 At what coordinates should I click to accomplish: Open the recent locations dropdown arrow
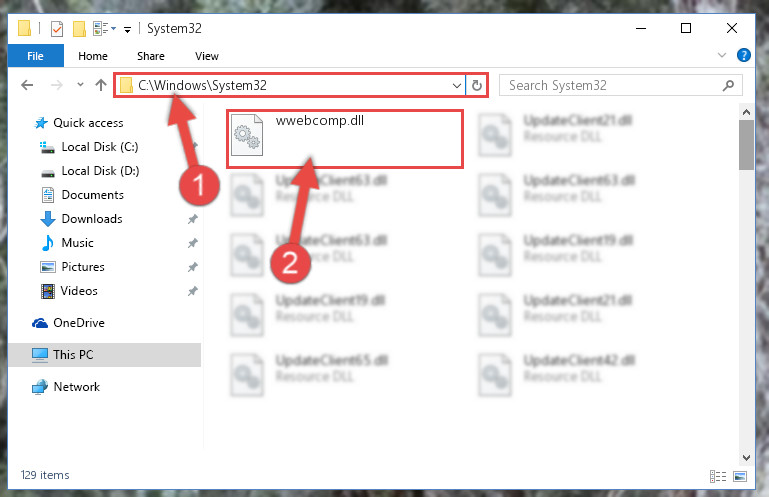80,85
